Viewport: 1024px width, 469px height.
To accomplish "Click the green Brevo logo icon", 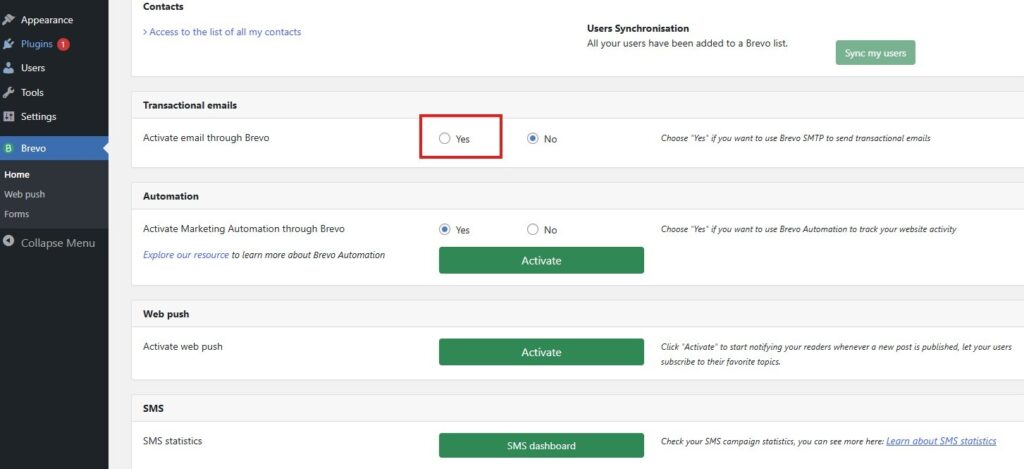I will click(9, 148).
